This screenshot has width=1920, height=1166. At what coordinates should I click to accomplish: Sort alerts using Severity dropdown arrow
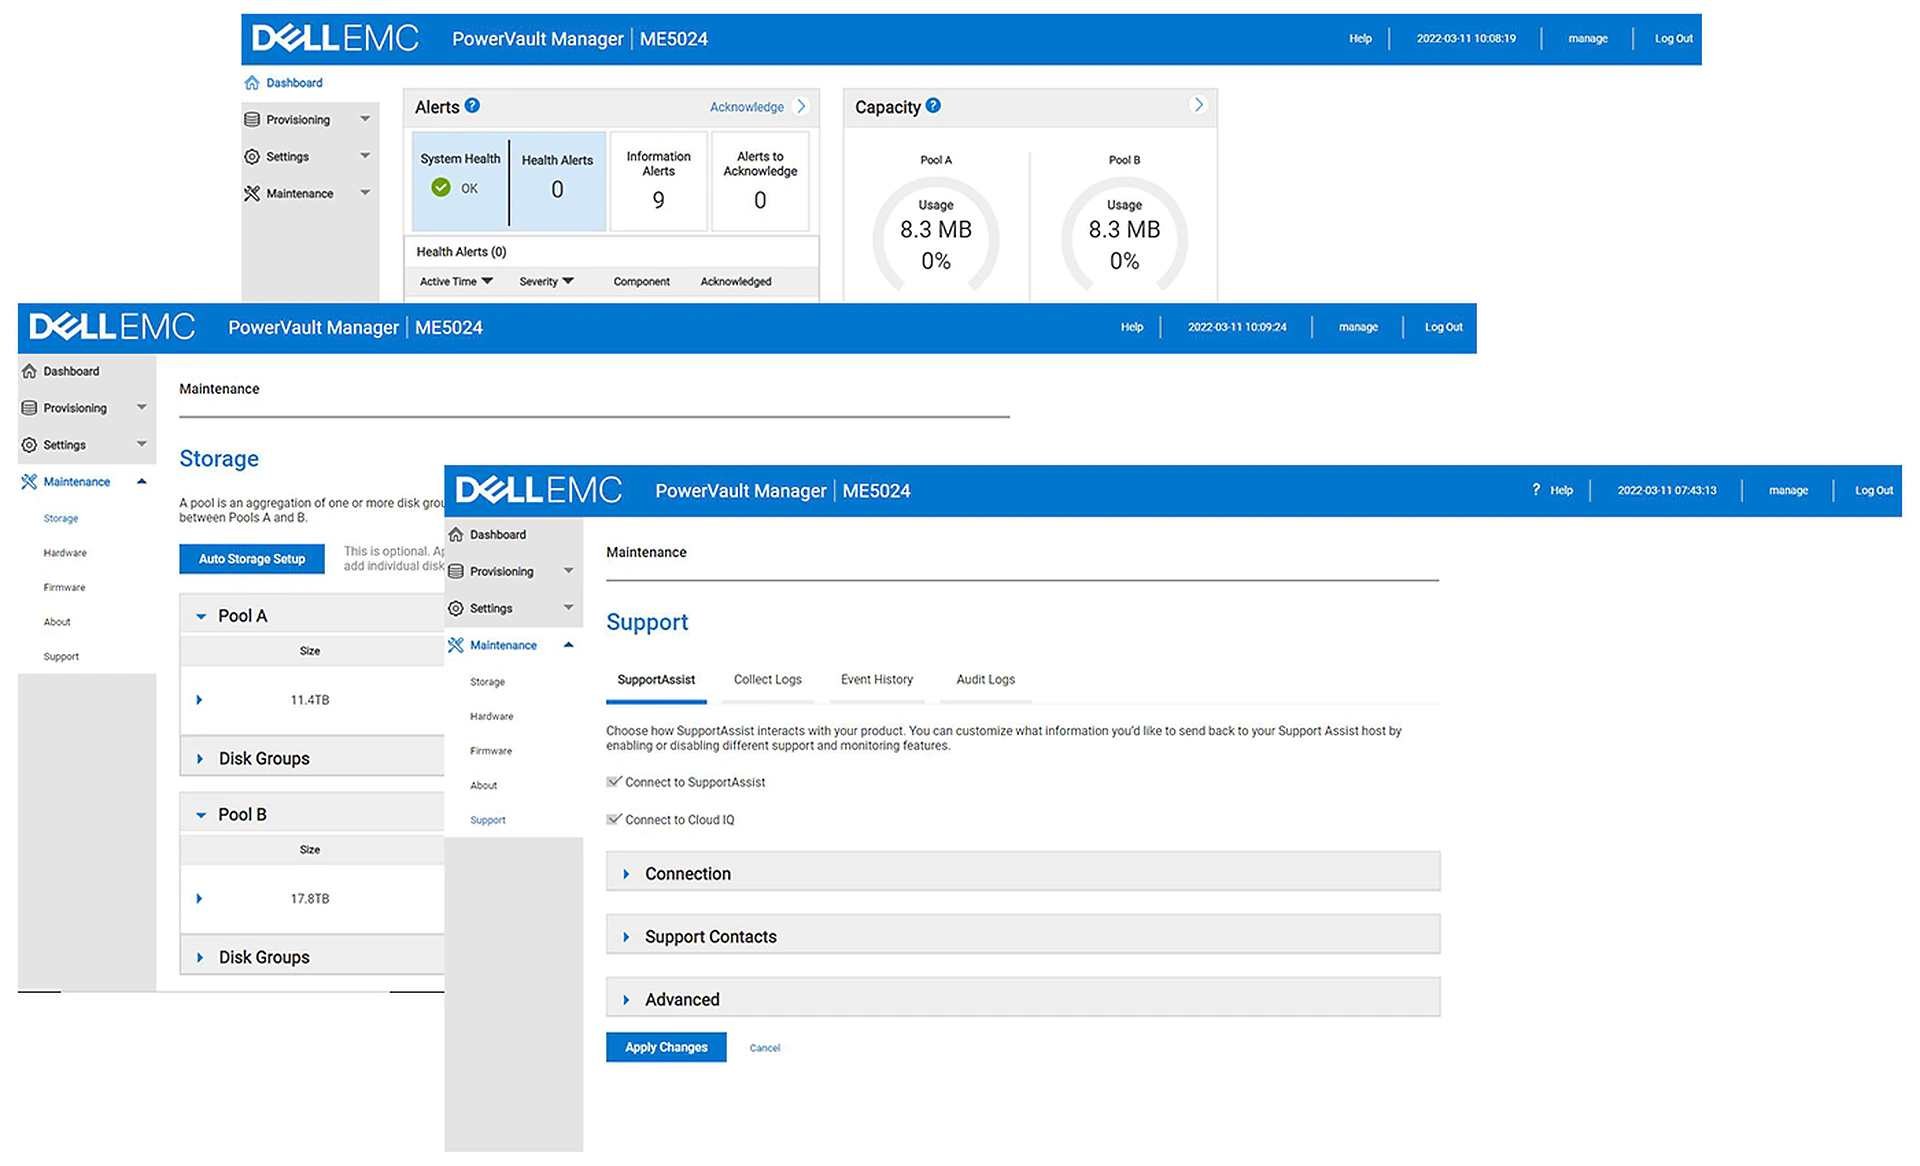tap(568, 281)
